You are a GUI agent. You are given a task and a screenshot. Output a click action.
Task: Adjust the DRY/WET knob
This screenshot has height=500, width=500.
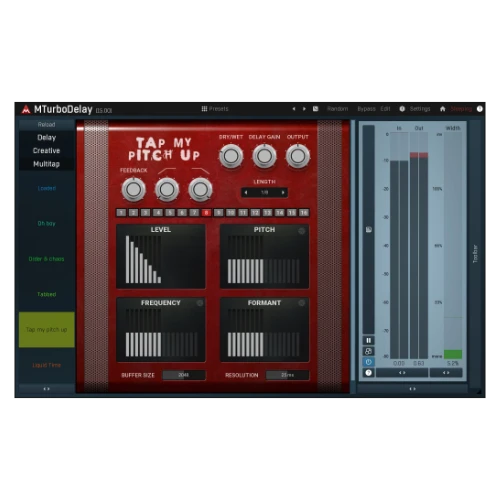[231, 156]
